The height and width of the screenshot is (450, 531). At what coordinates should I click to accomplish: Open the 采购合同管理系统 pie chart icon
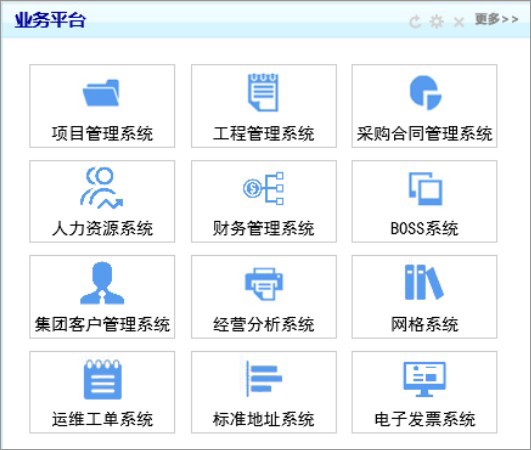coord(425,92)
